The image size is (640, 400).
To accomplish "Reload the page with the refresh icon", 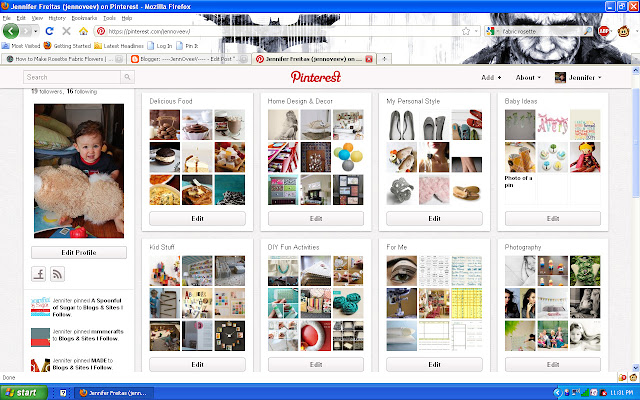I will pos(49,31).
